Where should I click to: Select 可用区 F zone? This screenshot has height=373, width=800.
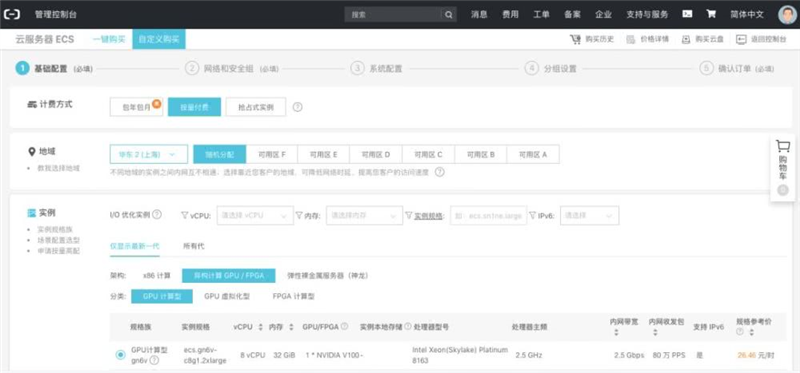coord(272,154)
